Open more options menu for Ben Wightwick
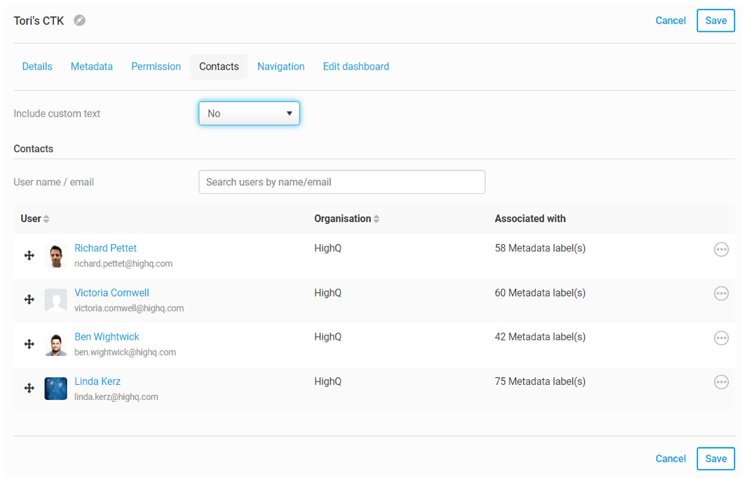Viewport: 743px width, 478px height. click(x=721, y=338)
